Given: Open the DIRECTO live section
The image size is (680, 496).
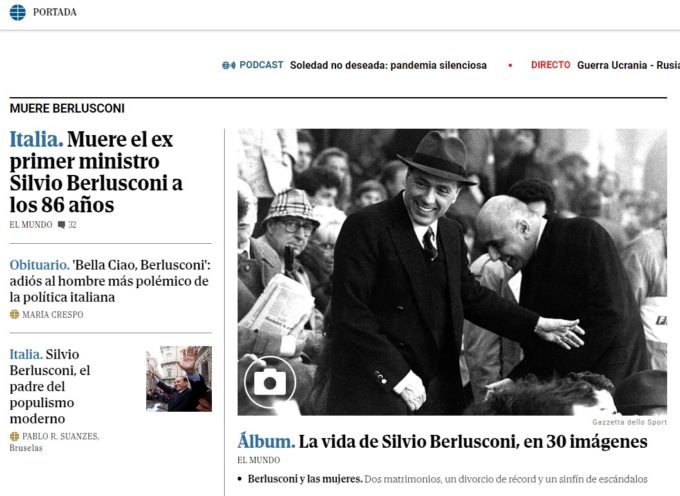Looking at the screenshot, I should 550,65.
